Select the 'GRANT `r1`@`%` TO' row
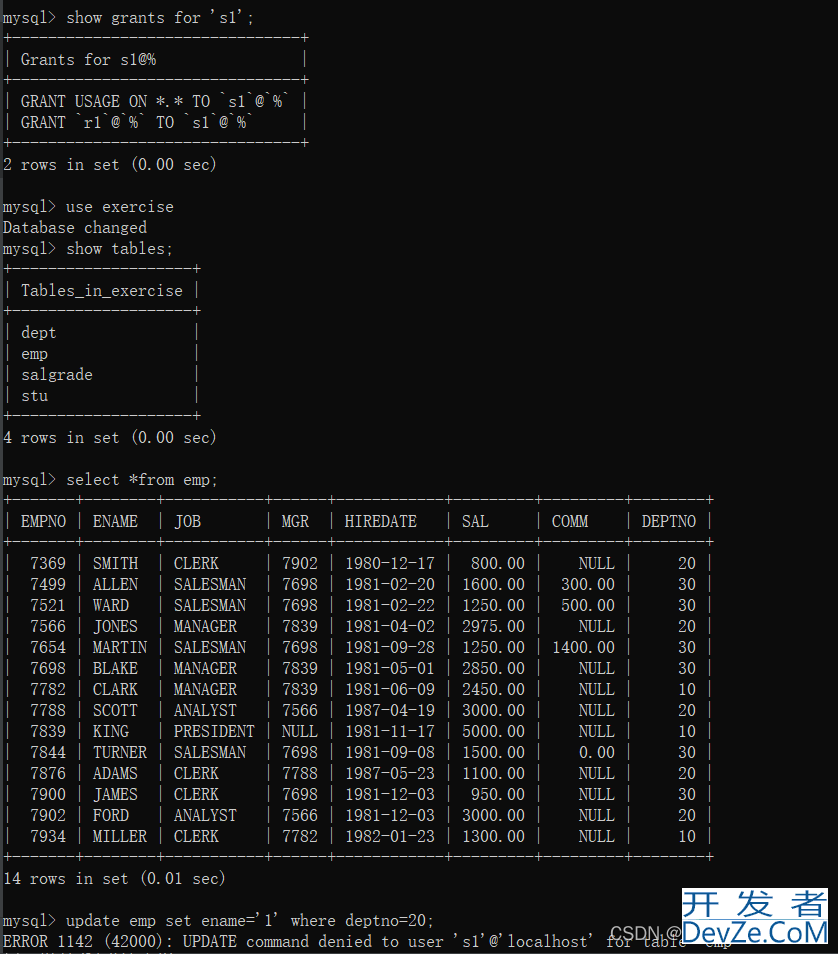 (x=137, y=122)
